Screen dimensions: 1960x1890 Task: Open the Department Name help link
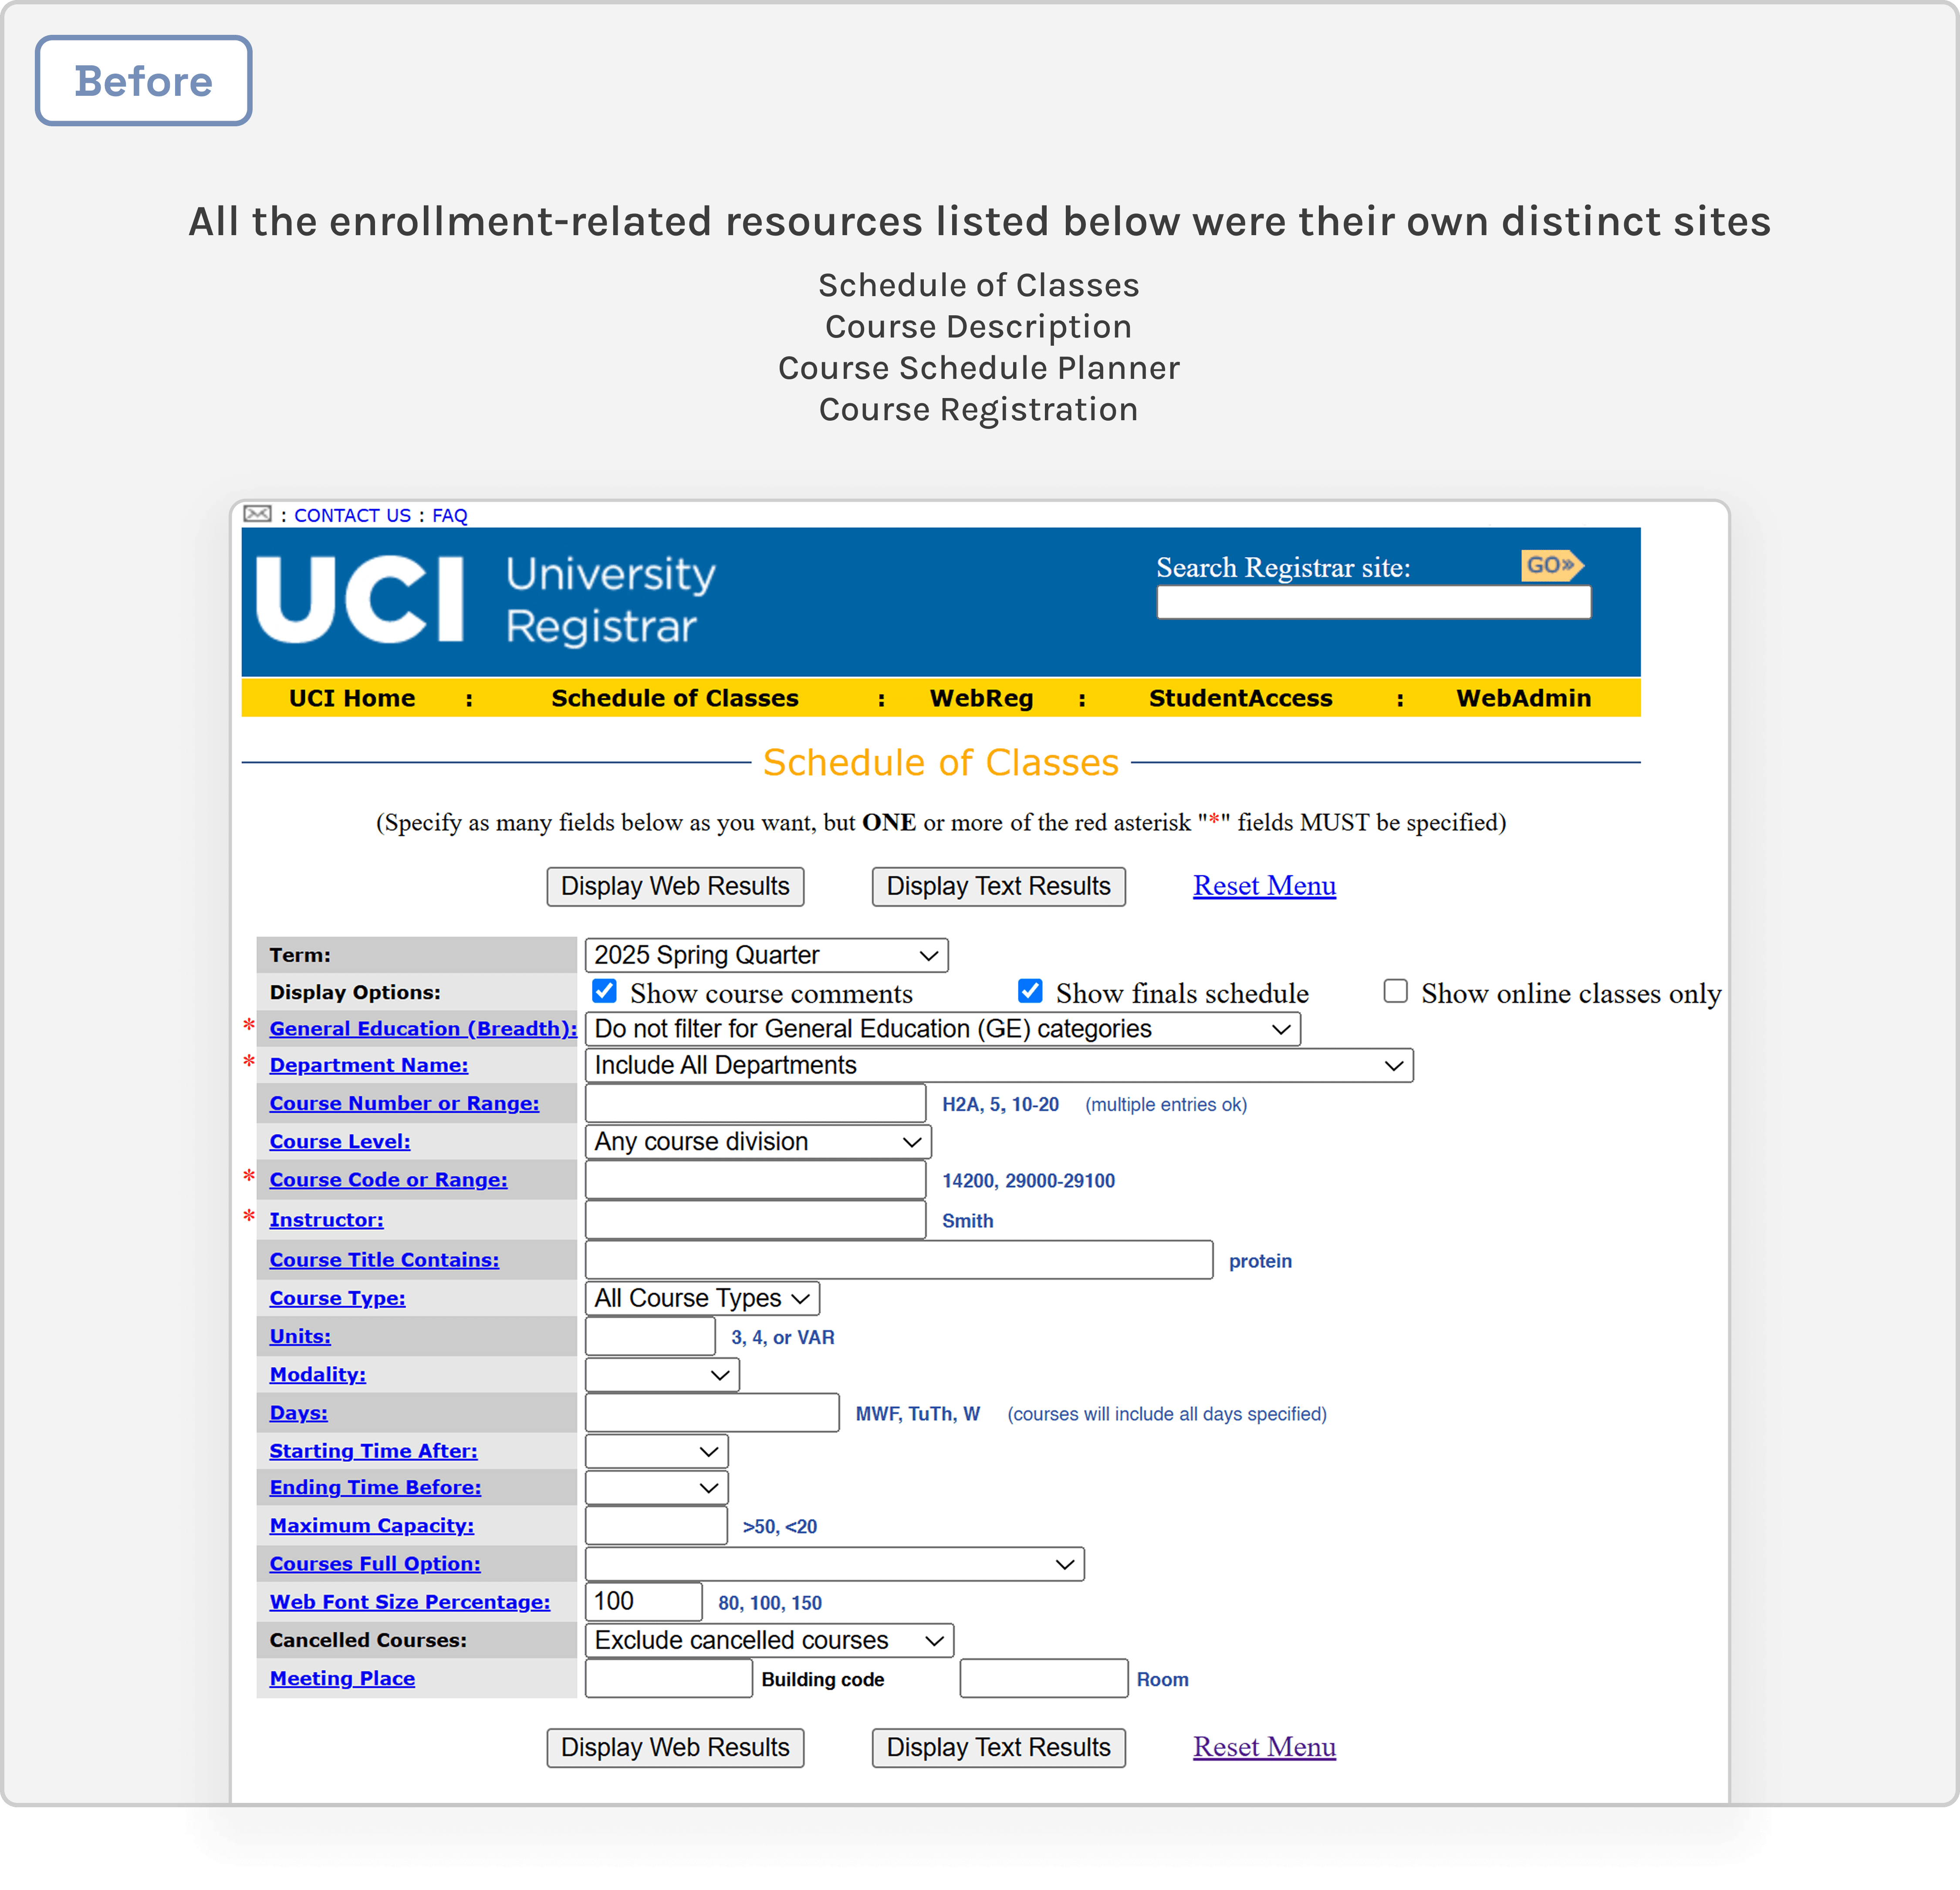(x=369, y=1065)
